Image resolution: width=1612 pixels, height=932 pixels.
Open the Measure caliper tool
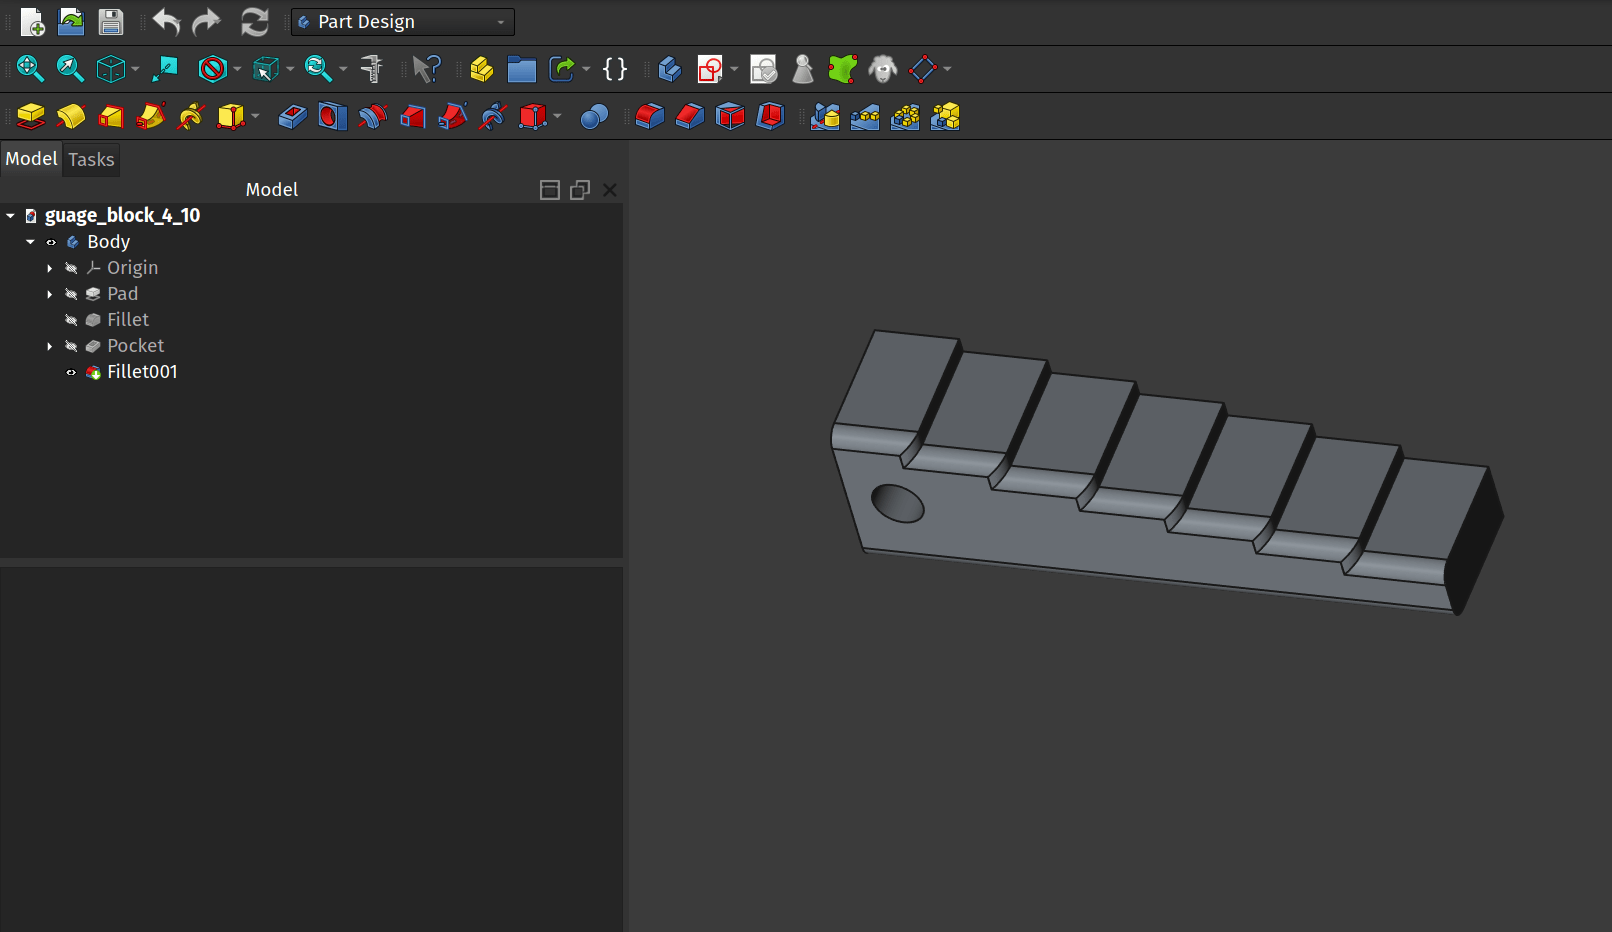(x=372, y=69)
